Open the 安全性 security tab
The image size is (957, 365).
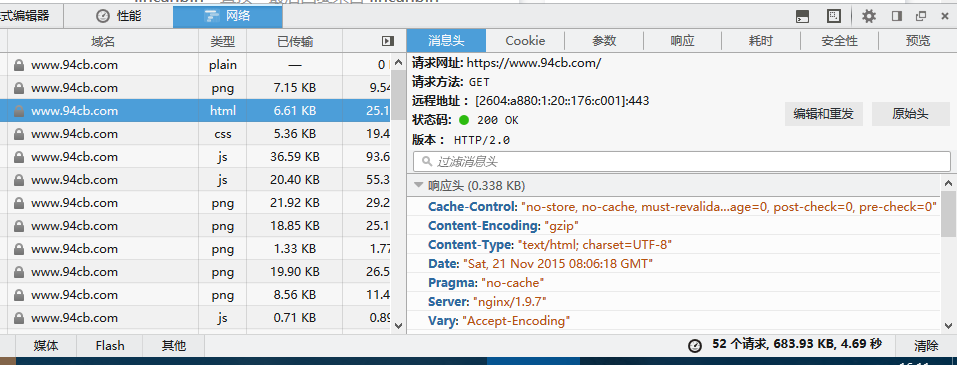click(839, 41)
